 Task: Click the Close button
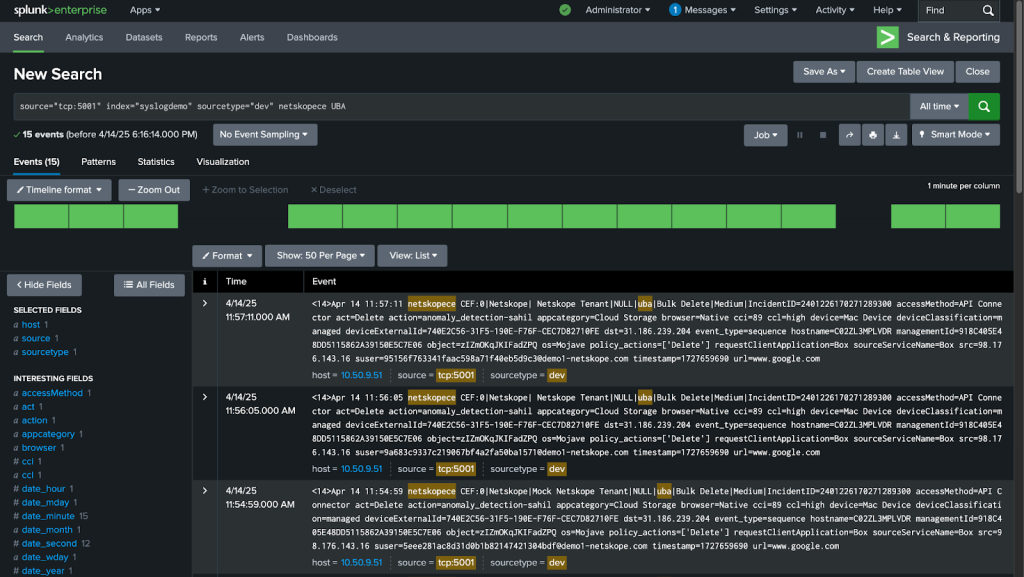pos(978,72)
